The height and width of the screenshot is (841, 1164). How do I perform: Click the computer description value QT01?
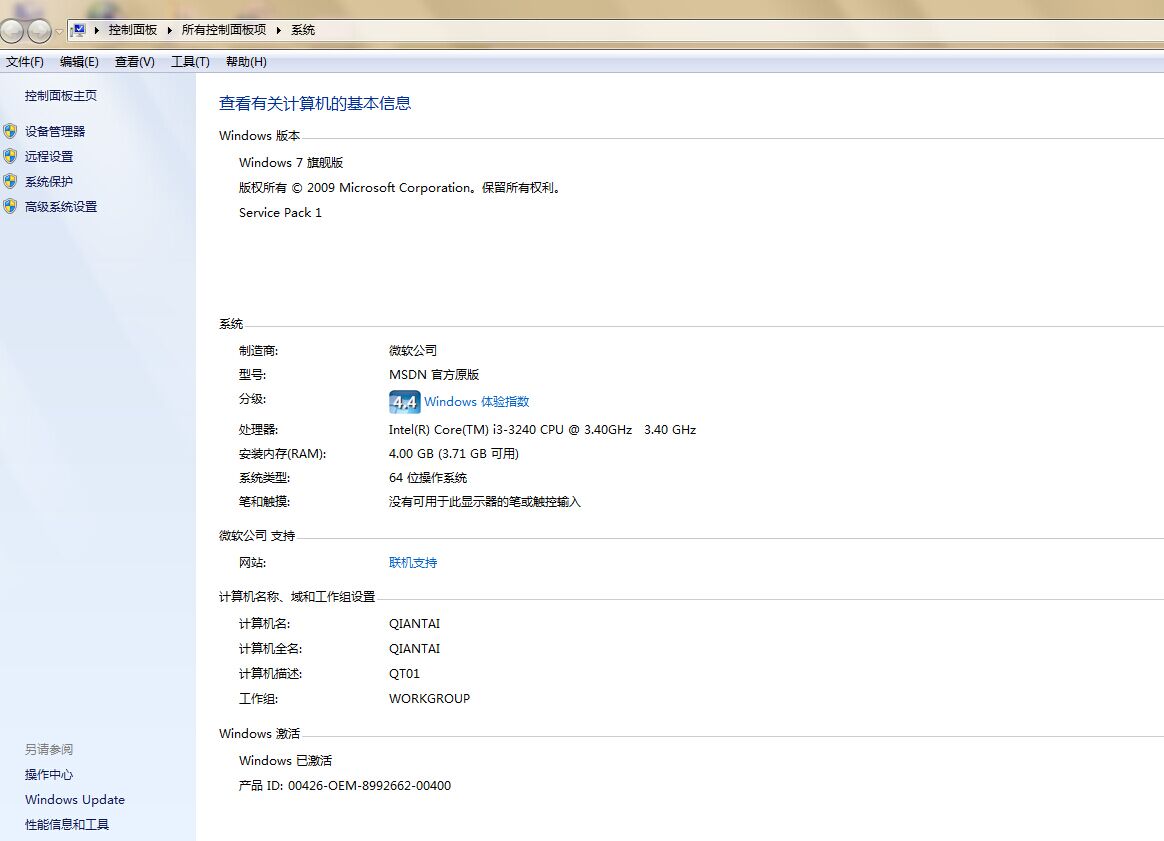[x=405, y=674]
